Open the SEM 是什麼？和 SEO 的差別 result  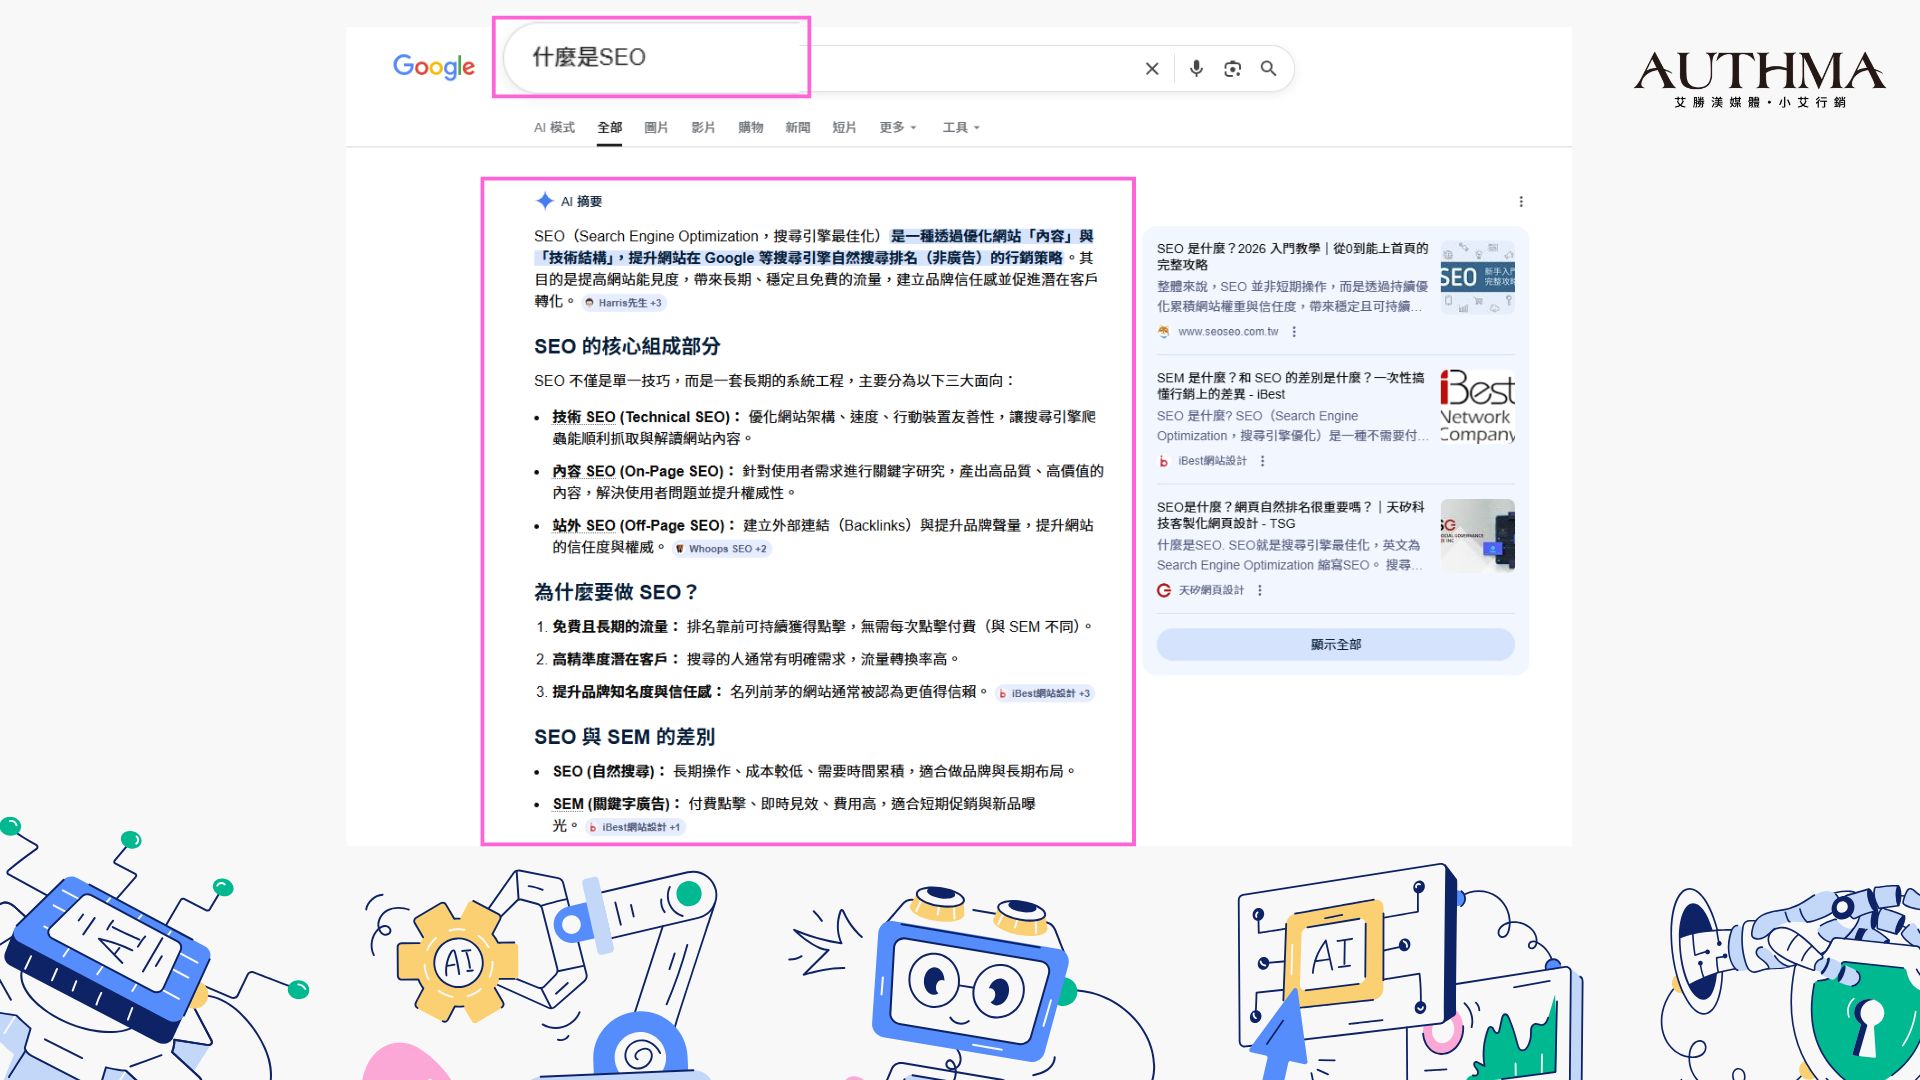click(1291, 386)
